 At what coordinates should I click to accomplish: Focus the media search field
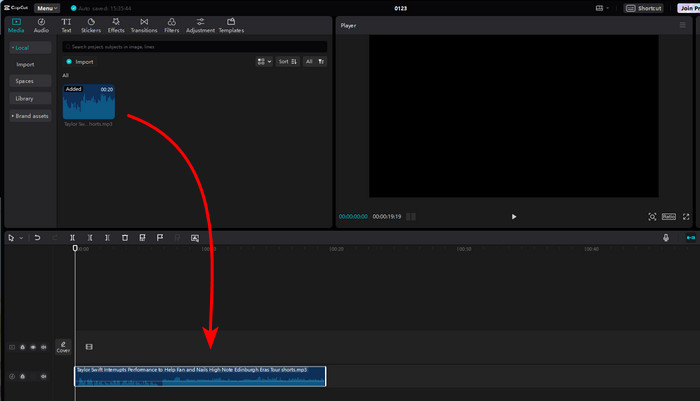pos(195,46)
